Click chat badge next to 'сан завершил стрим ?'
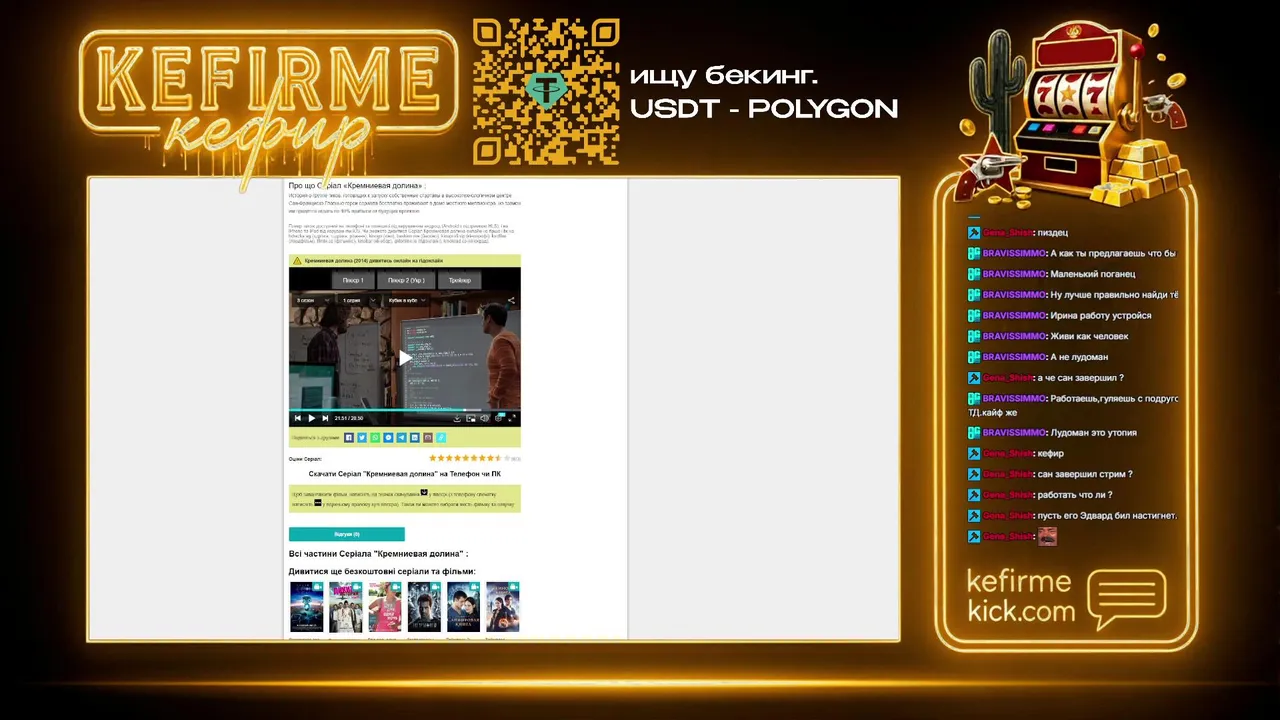 click(x=973, y=474)
